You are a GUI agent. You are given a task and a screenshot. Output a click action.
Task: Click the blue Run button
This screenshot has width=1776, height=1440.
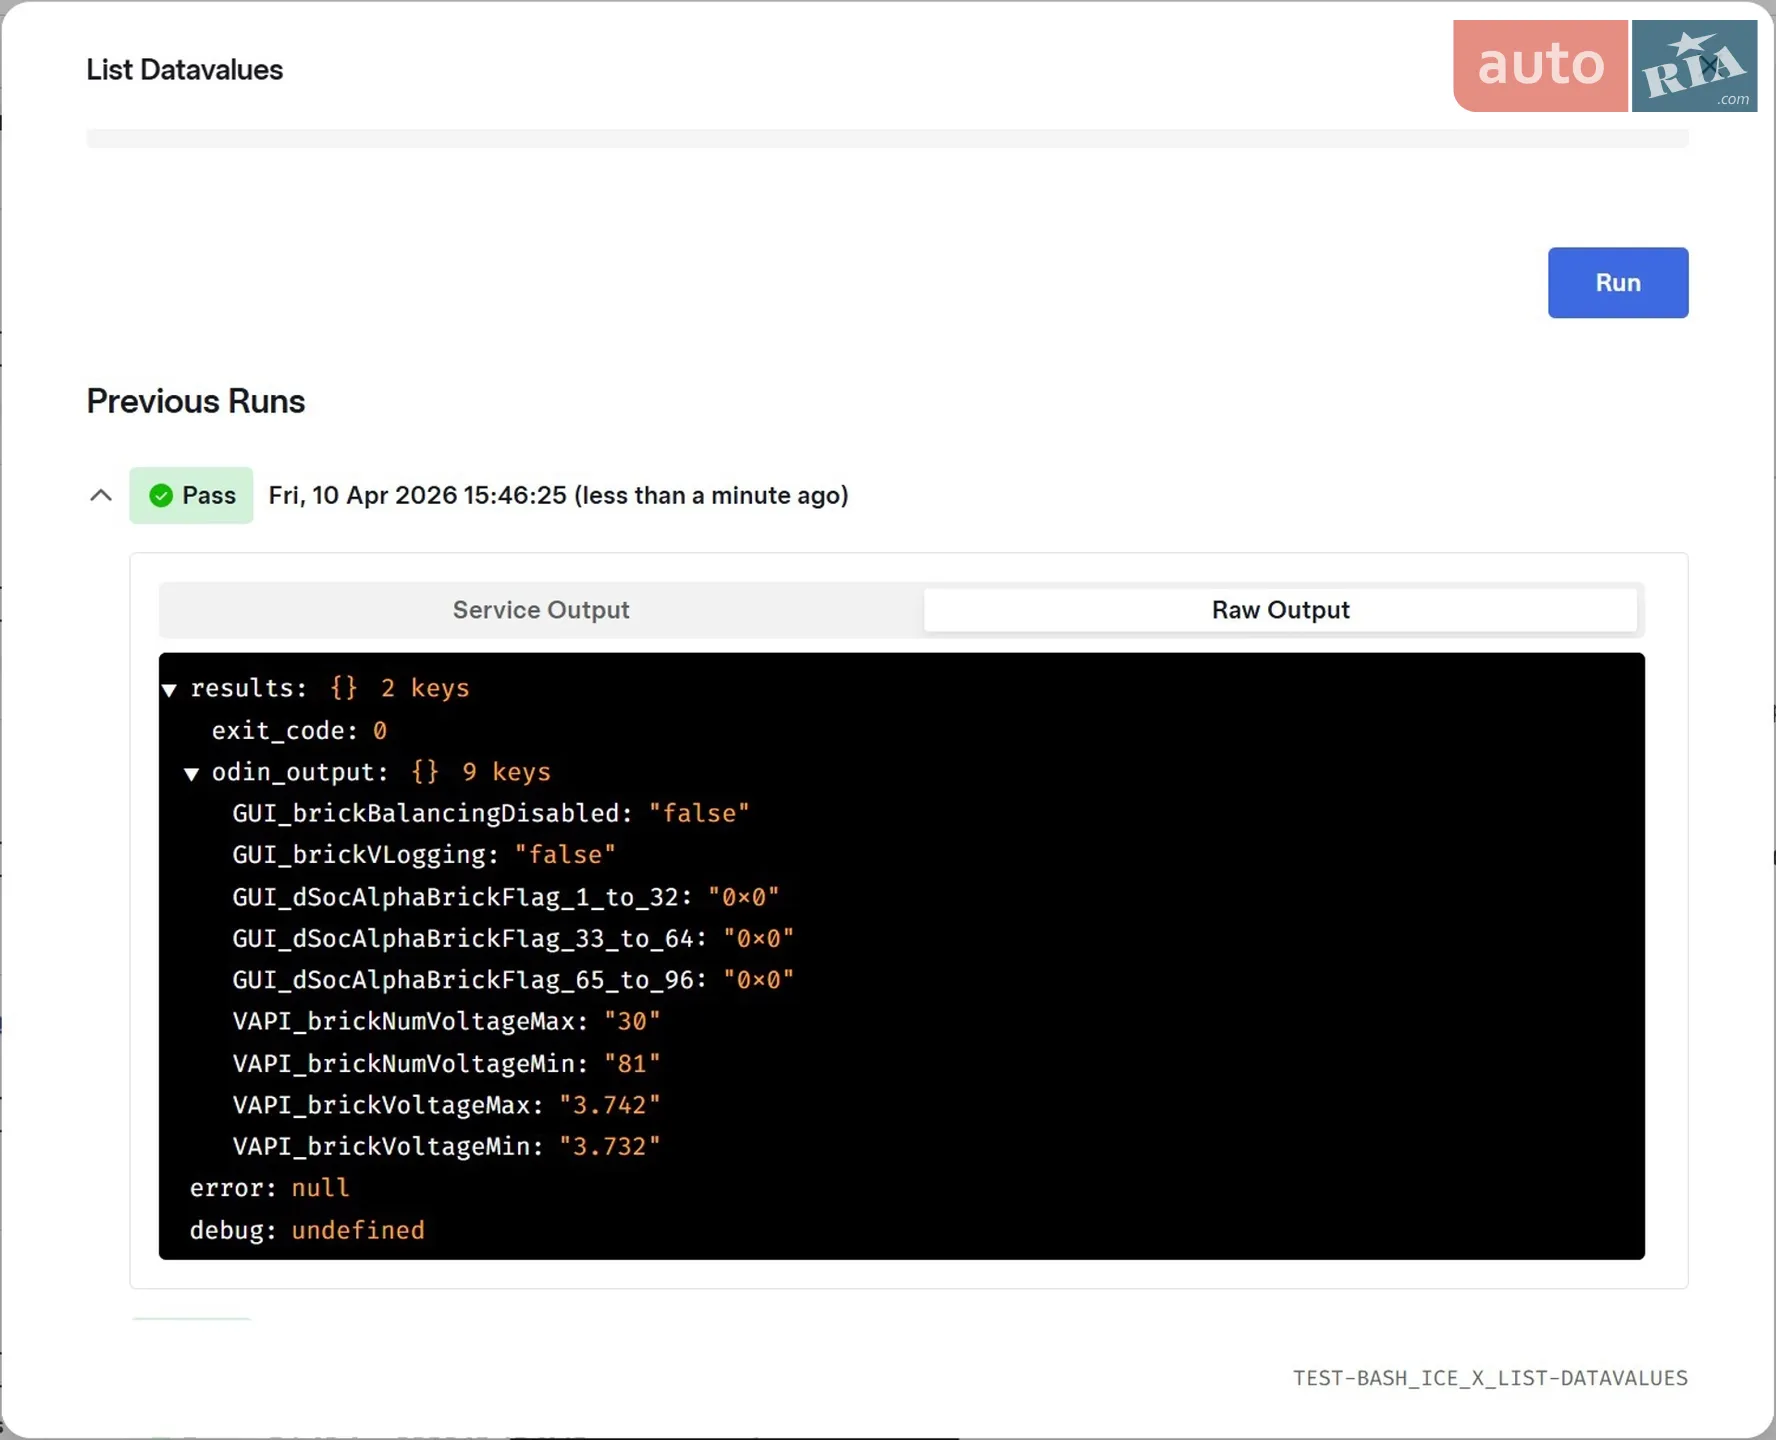pyautogui.click(x=1617, y=283)
